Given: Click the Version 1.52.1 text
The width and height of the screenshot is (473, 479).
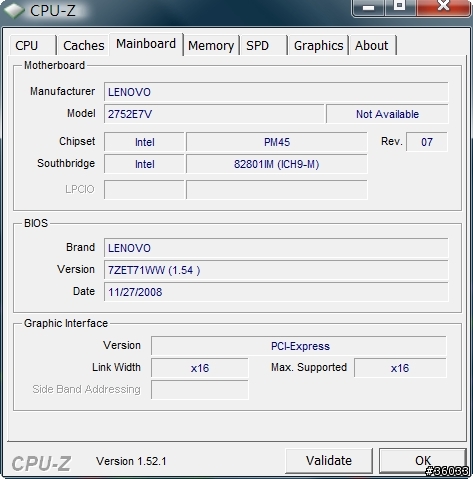Looking at the screenshot, I should click(x=131, y=461).
